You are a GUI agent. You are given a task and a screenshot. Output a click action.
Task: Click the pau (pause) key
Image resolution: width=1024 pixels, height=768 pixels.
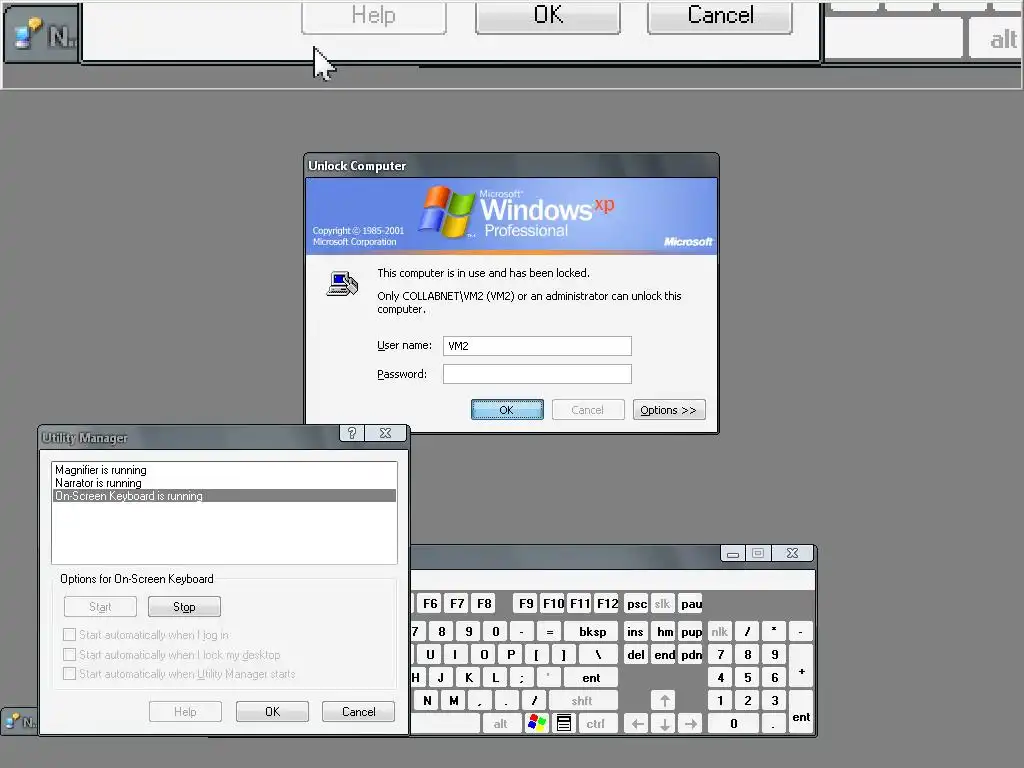[691, 603]
